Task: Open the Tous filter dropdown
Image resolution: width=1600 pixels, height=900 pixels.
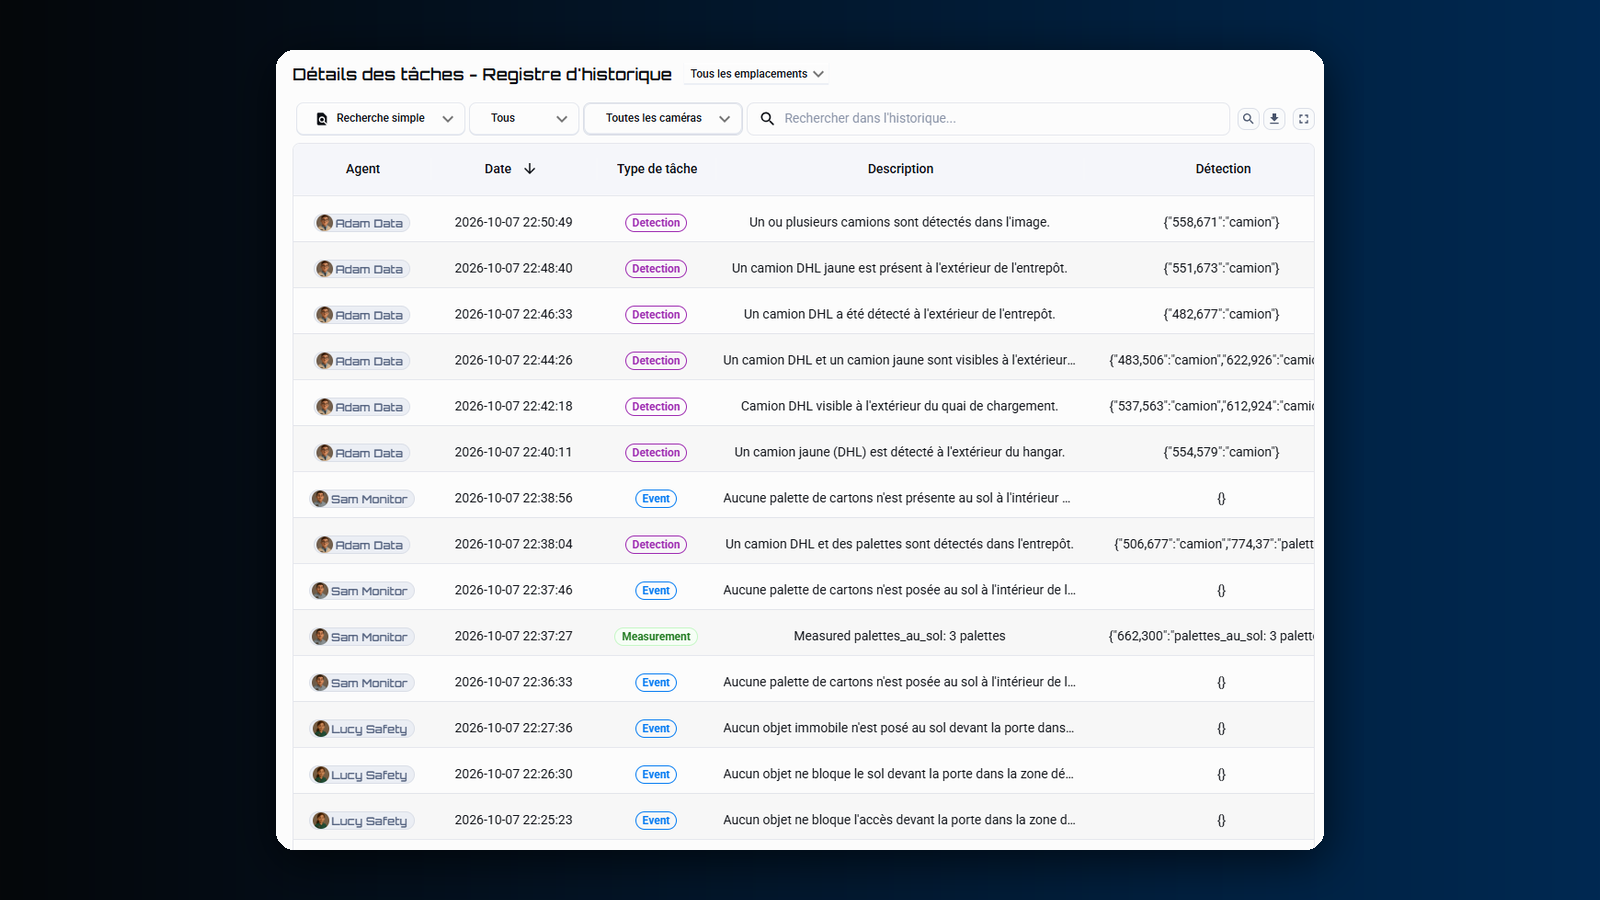Action: pyautogui.click(x=524, y=118)
